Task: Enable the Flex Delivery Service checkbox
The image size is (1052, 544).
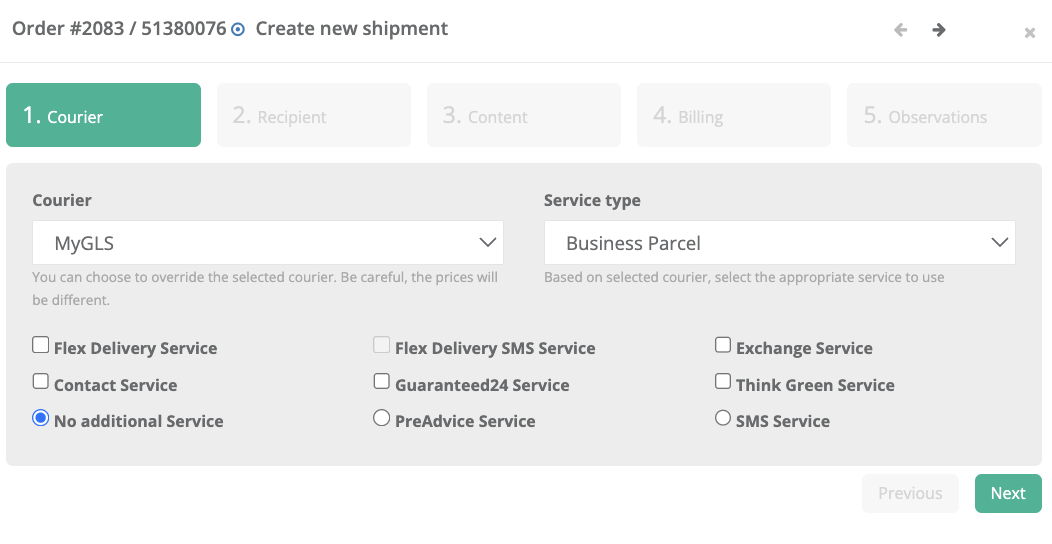Action: (41, 345)
